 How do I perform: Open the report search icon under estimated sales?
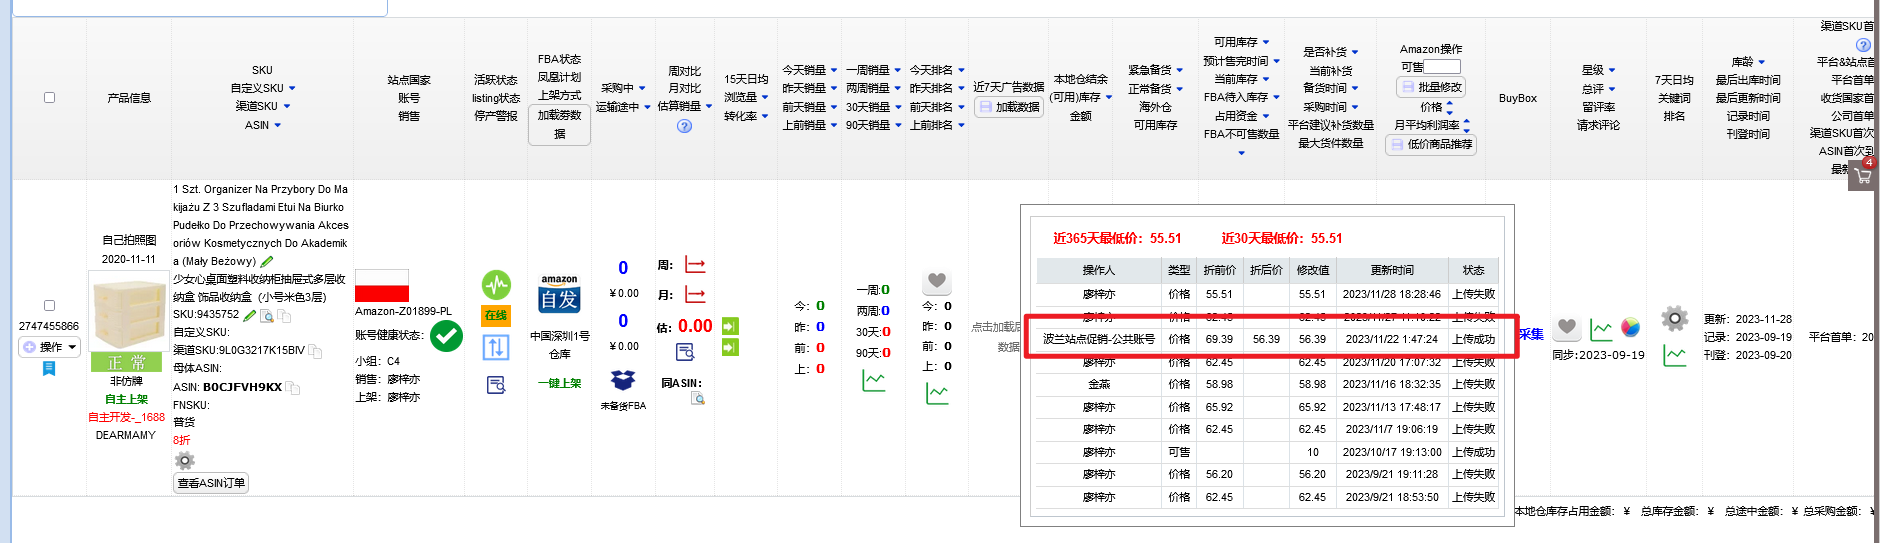(685, 352)
